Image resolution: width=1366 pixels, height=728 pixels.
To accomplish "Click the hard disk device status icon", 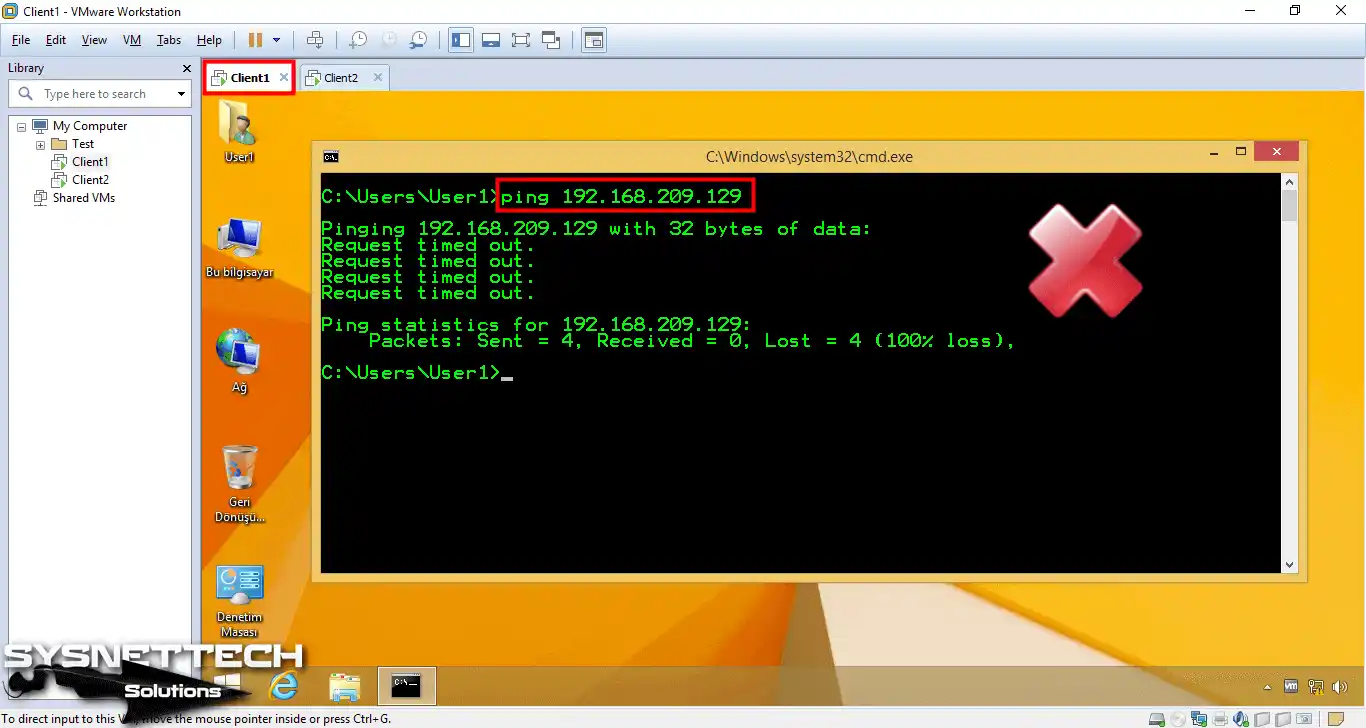I will click(1156, 717).
